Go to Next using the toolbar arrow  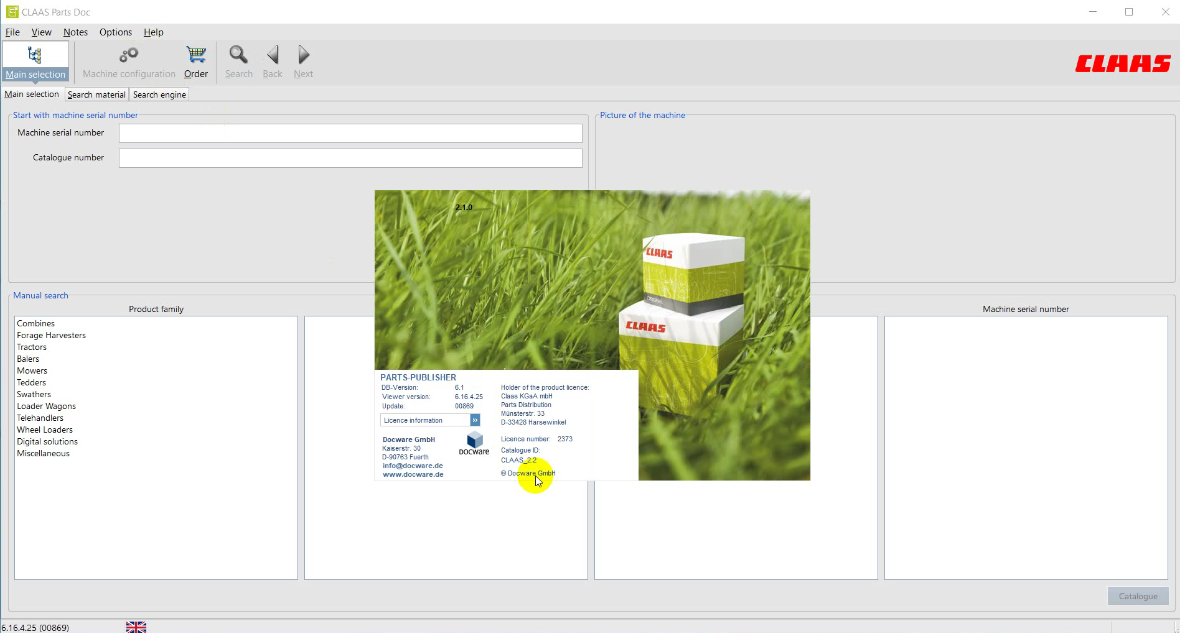click(x=303, y=62)
